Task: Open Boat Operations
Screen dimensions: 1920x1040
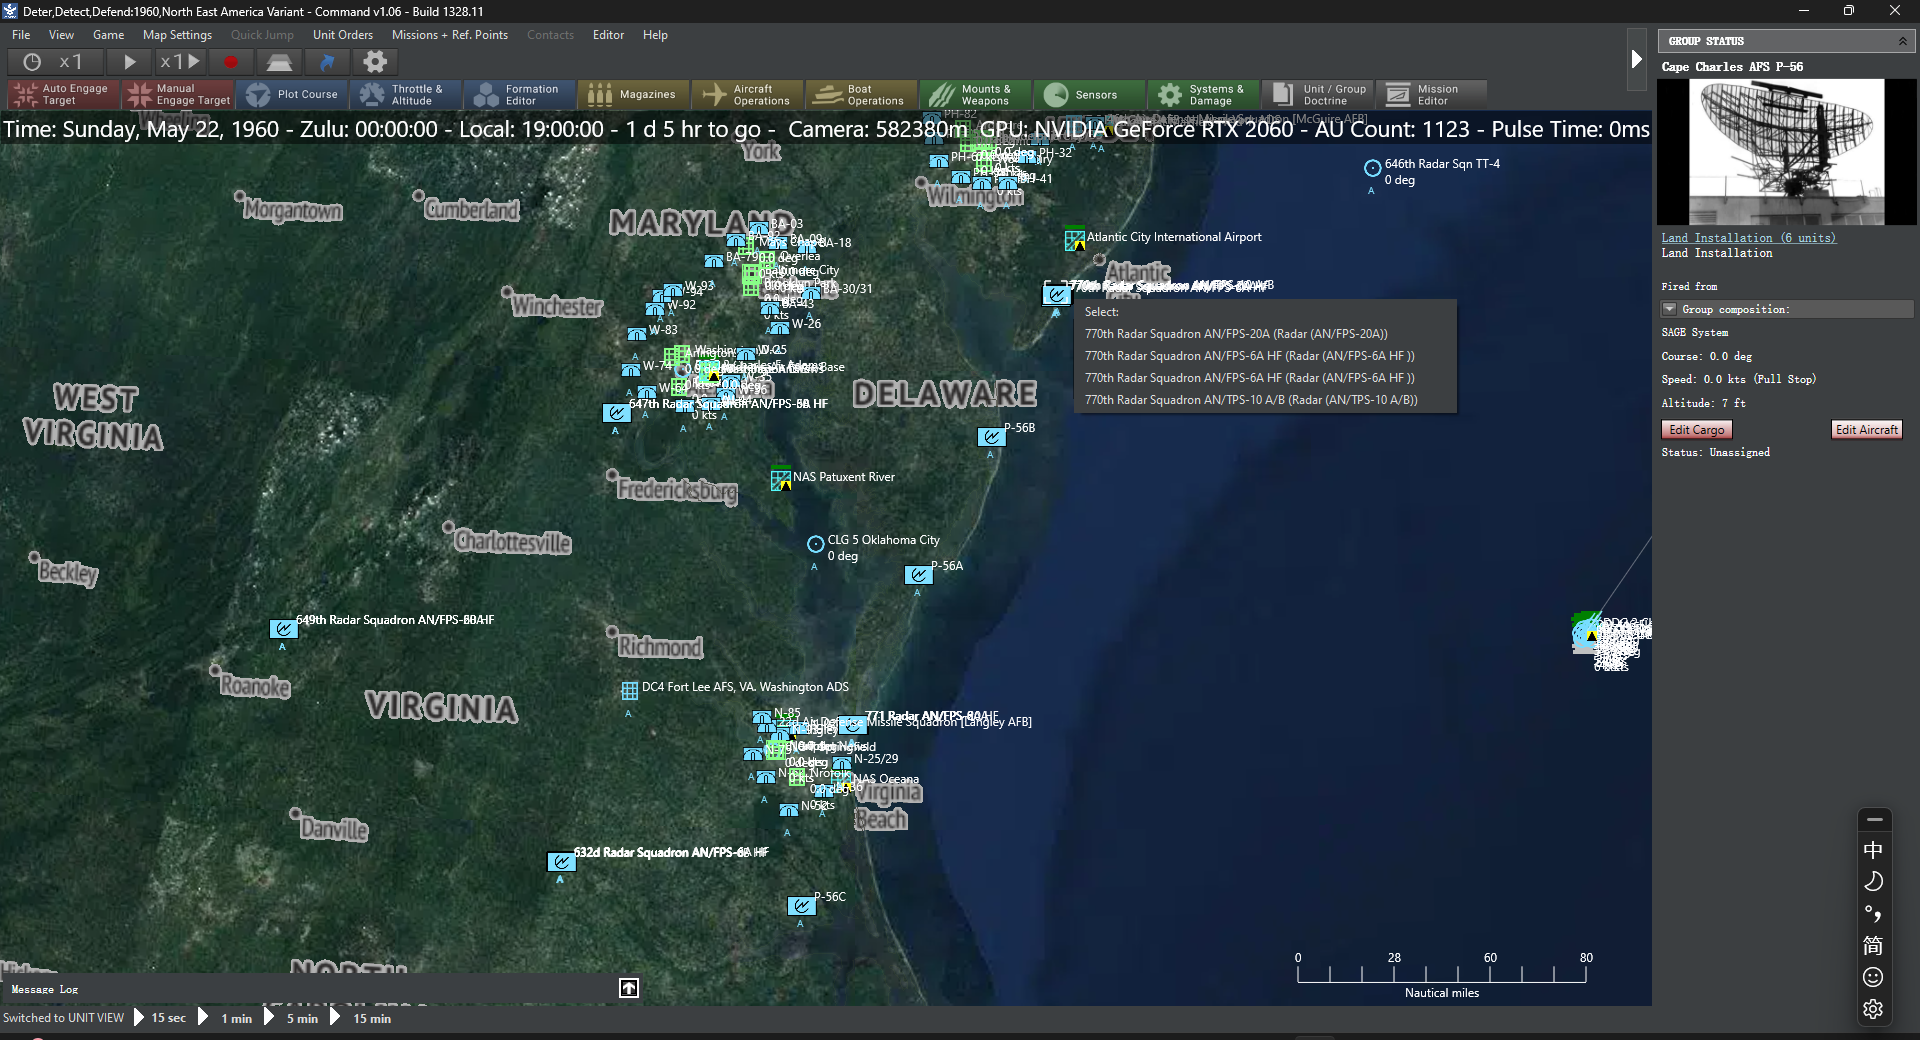Action: 862,94
